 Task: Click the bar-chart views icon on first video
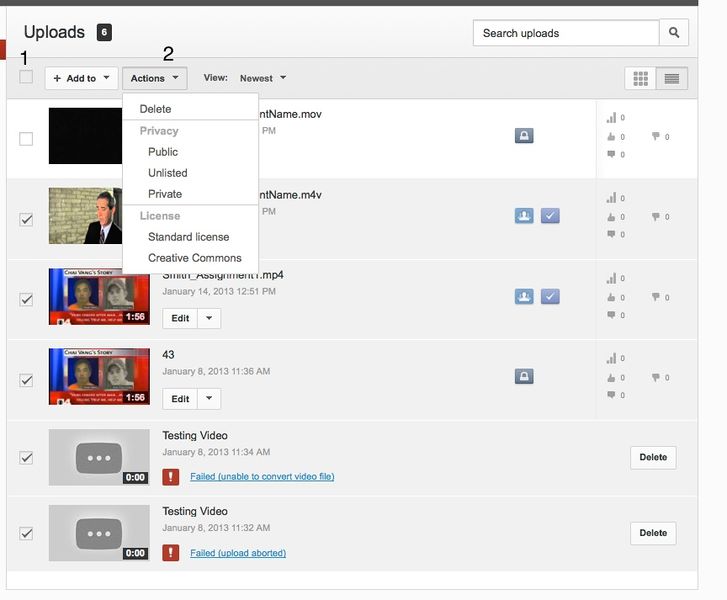coord(611,118)
